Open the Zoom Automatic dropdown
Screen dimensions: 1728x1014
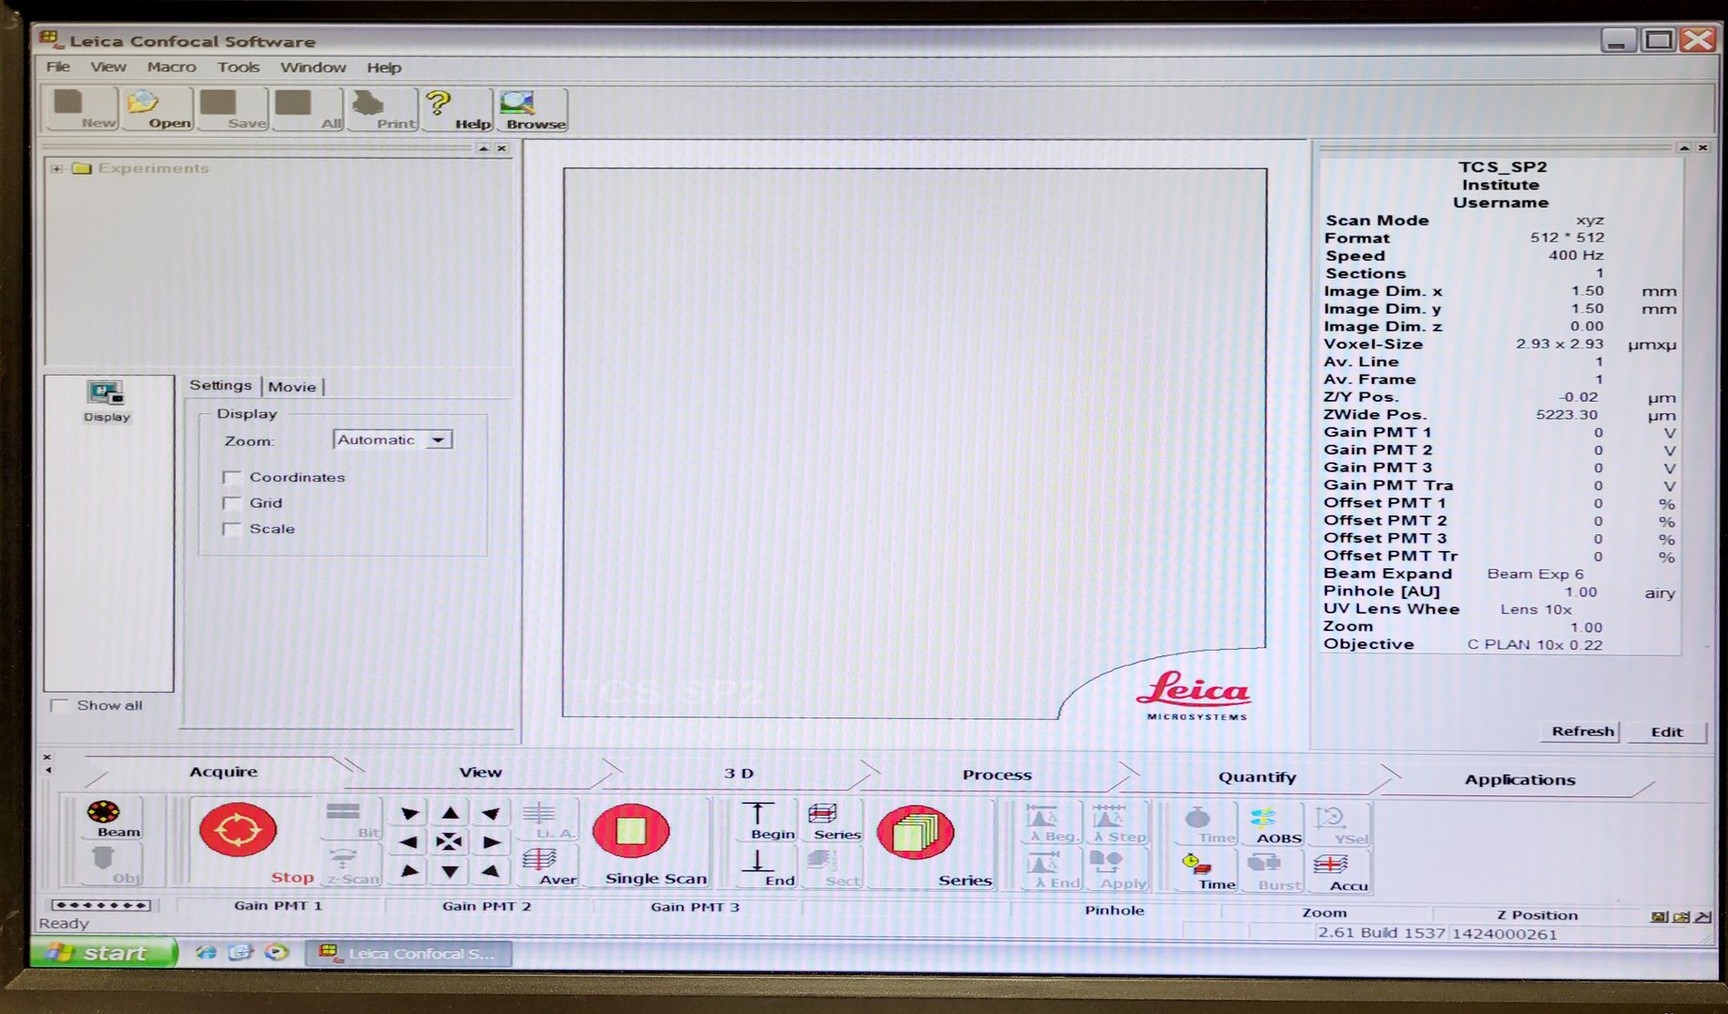point(437,440)
